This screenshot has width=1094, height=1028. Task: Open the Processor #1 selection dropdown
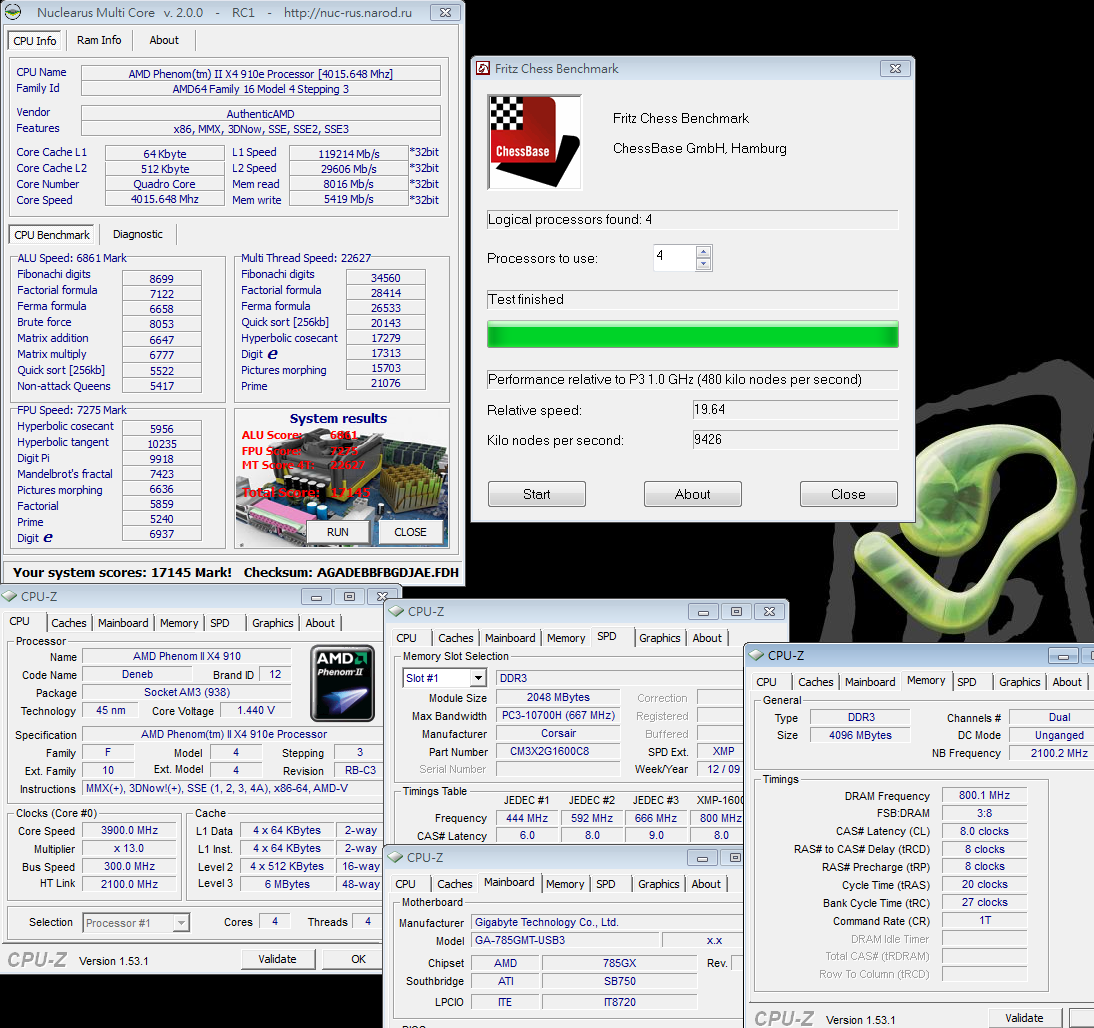tap(181, 923)
